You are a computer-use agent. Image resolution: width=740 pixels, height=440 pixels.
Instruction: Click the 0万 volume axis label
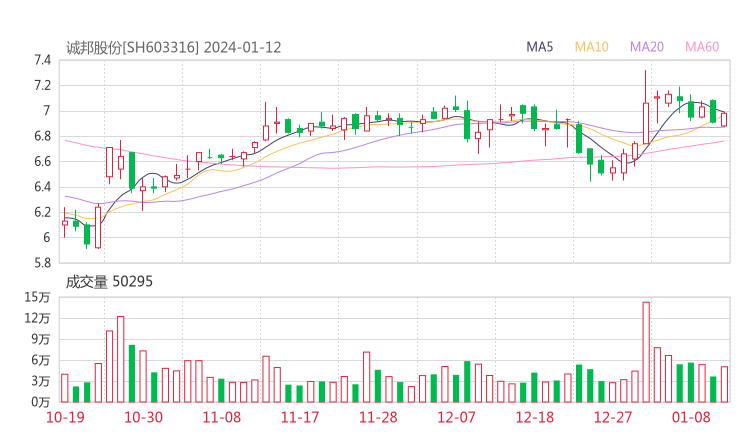(41, 402)
